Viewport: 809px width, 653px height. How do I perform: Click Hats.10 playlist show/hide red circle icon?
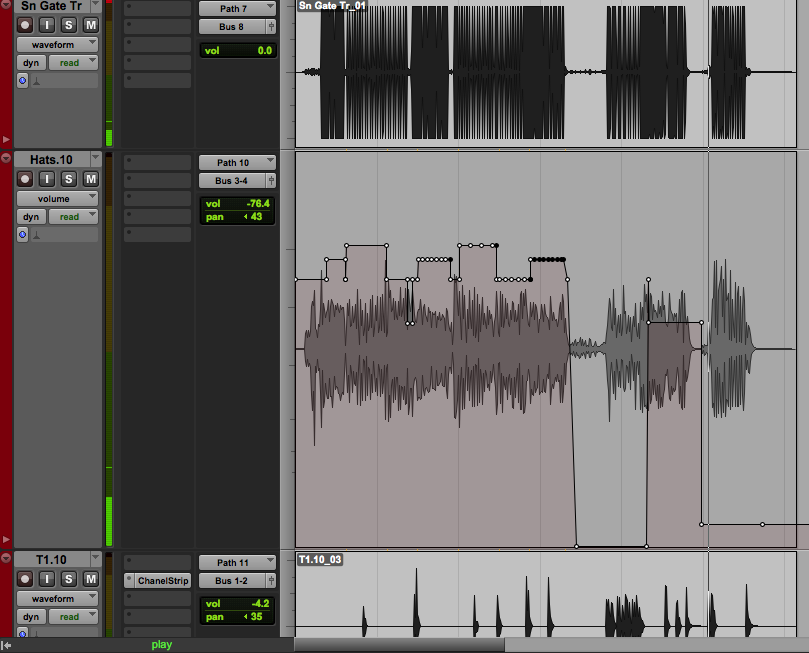coord(6,158)
